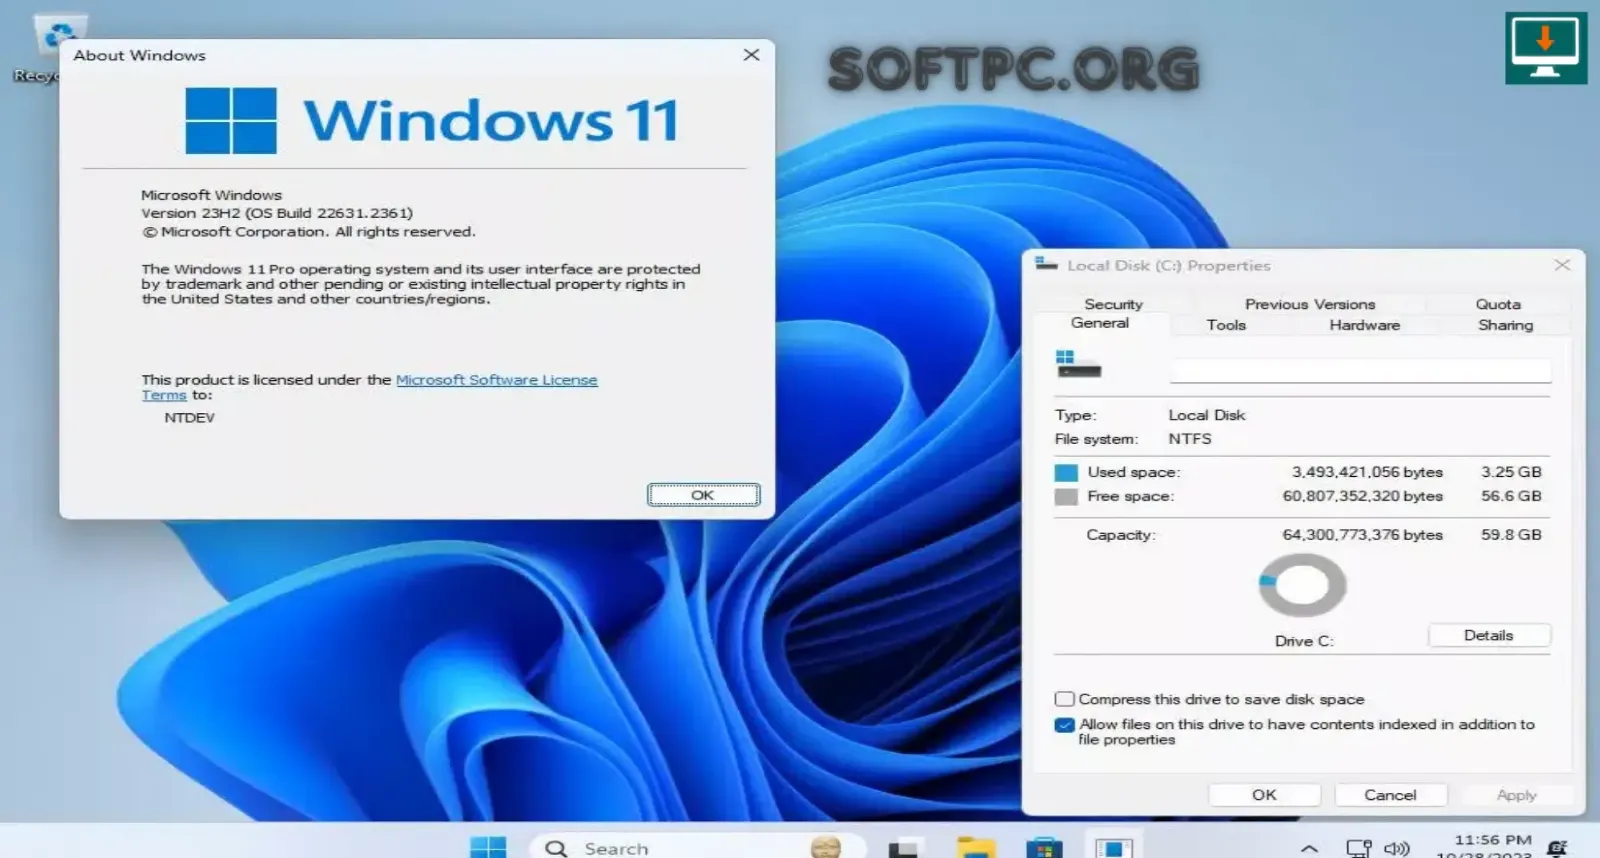This screenshot has height=858, width=1600.
Task: Click the Local Disk Properties title icon
Action: (x=1046, y=264)
